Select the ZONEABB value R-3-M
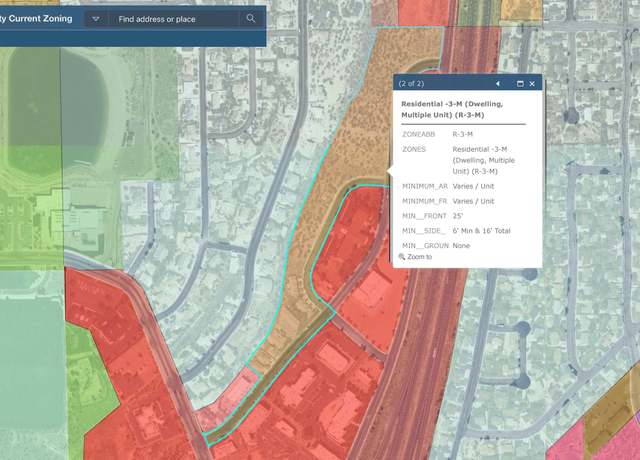The width and height of the screenshot is (640, 460). (x=462, y=134)
